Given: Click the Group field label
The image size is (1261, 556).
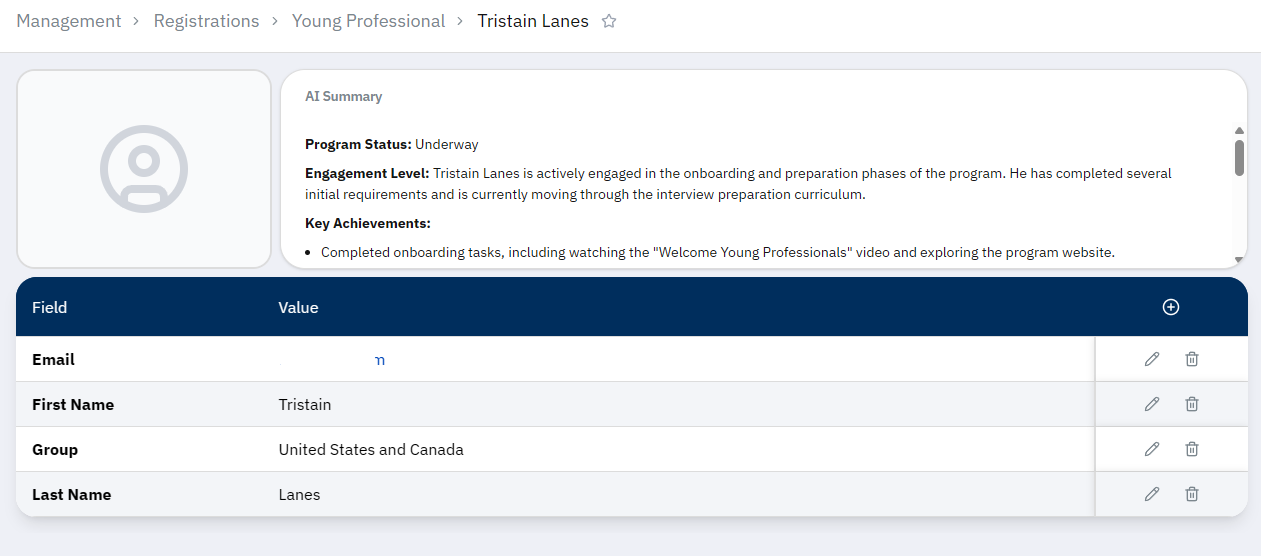Looking at the screenshot, I should (x=55, y=449).
